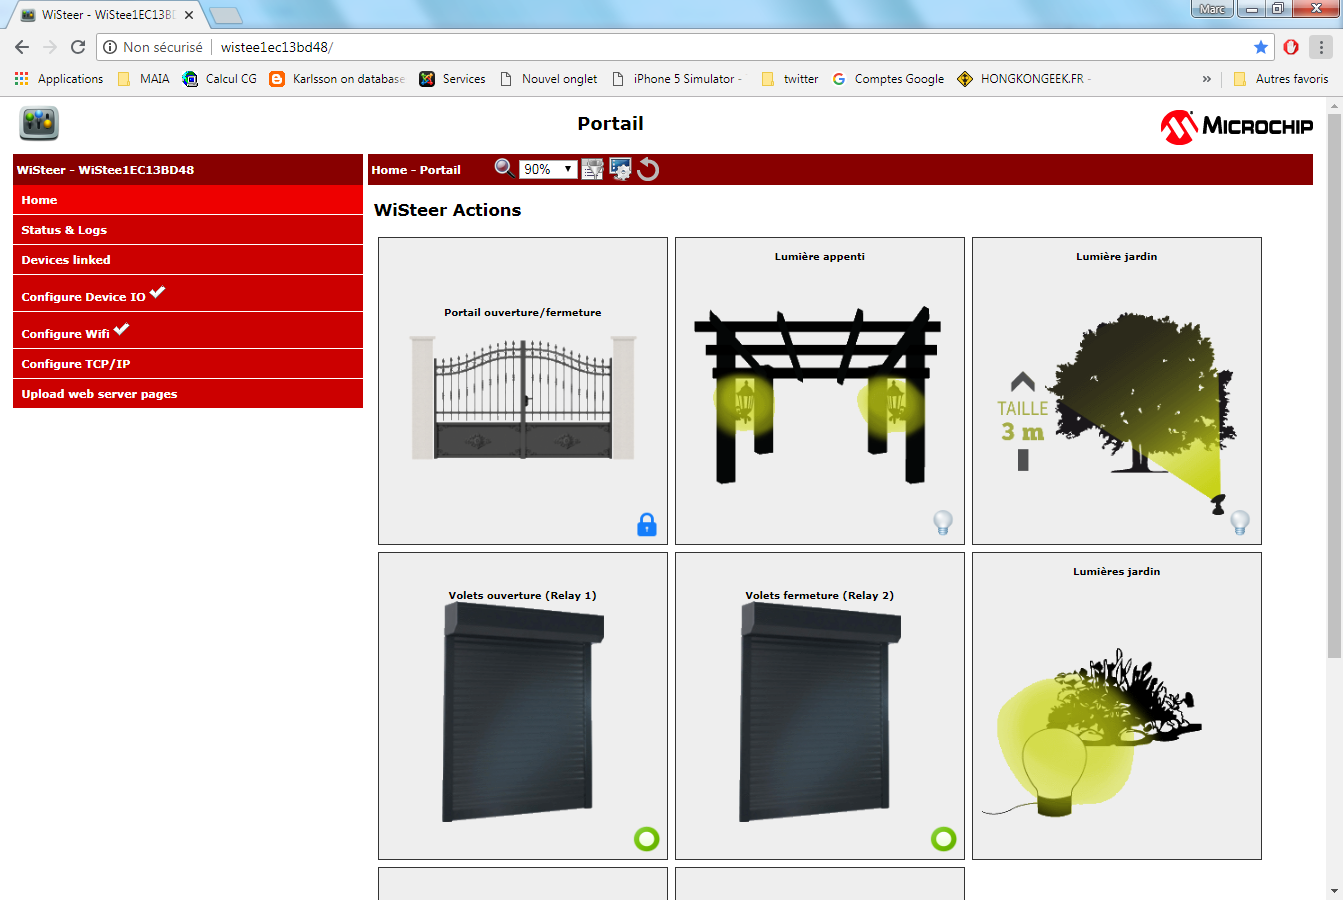Bookmark page with the star icon

click(x=1261, y=47)
